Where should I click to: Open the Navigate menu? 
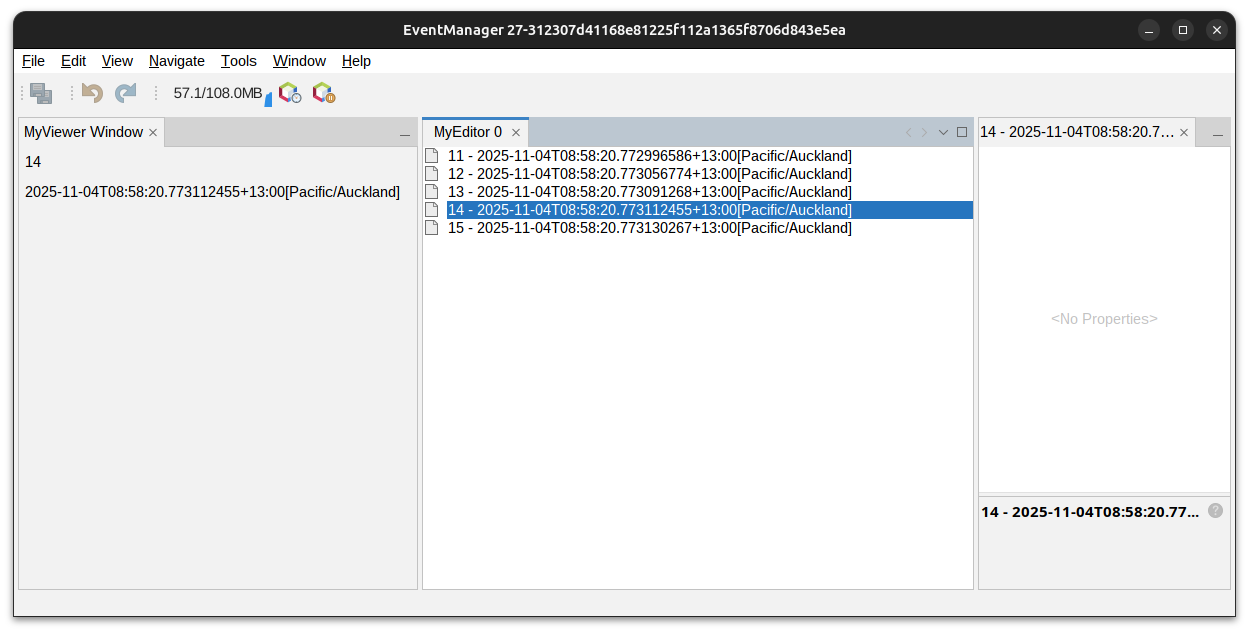(176, 61)
